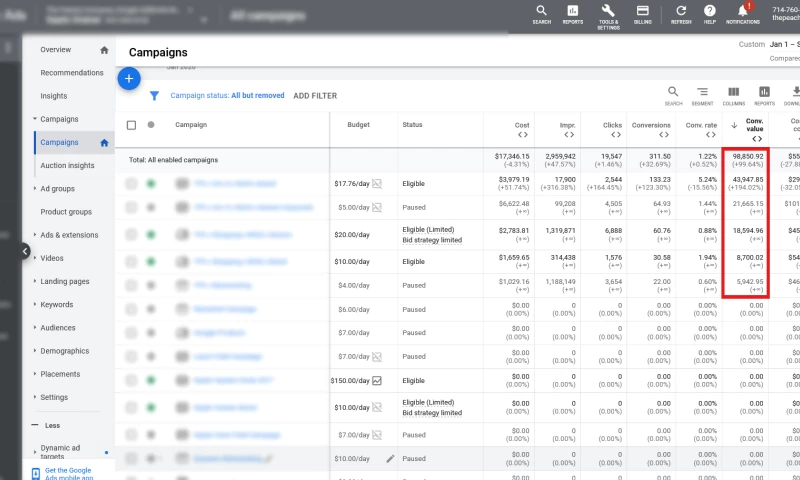
Task: Sort by the Conv. value column header
Action: pyautogui.click(x=755, y=125)
